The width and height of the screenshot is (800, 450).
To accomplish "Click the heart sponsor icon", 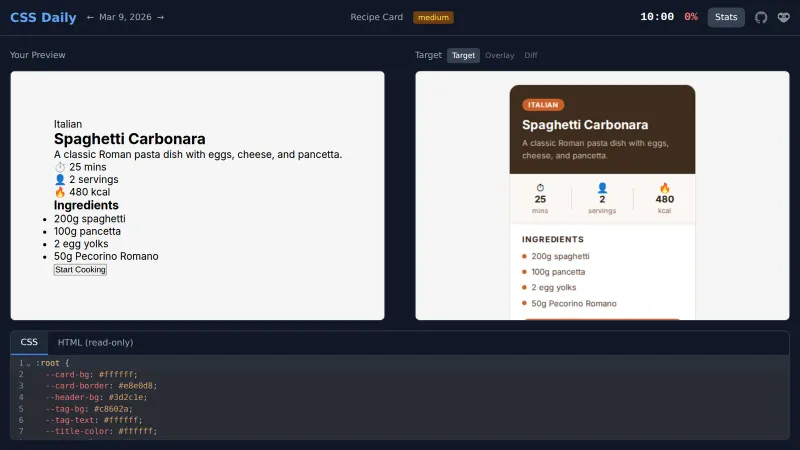I will (x=783, y=17).
